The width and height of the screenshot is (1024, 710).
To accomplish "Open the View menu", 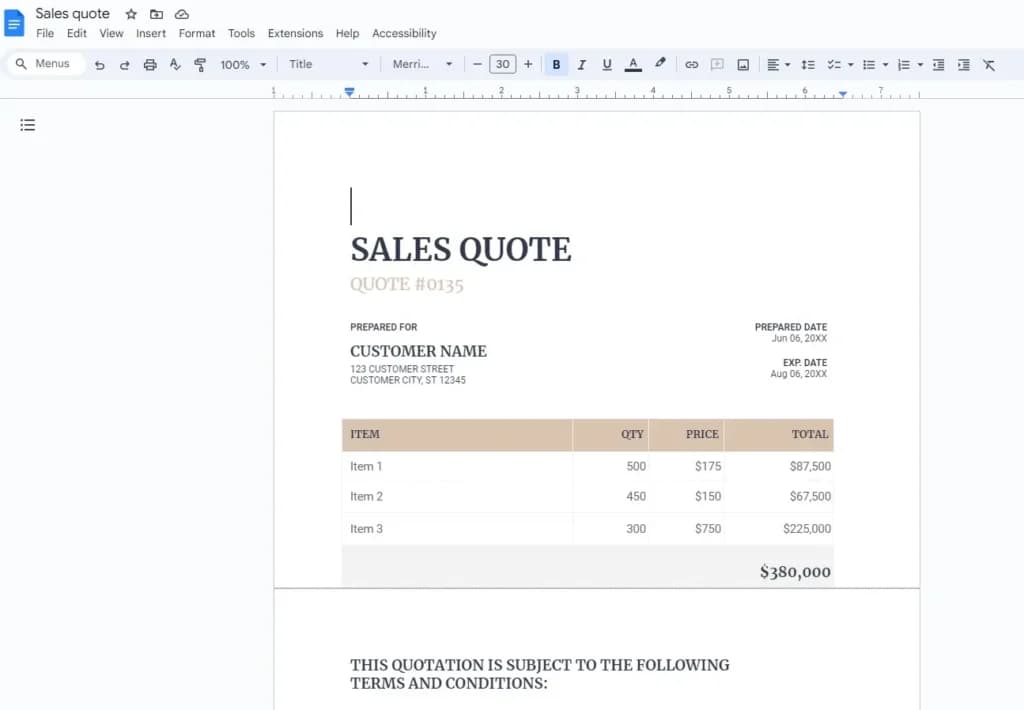I will (x=111, y=33).
